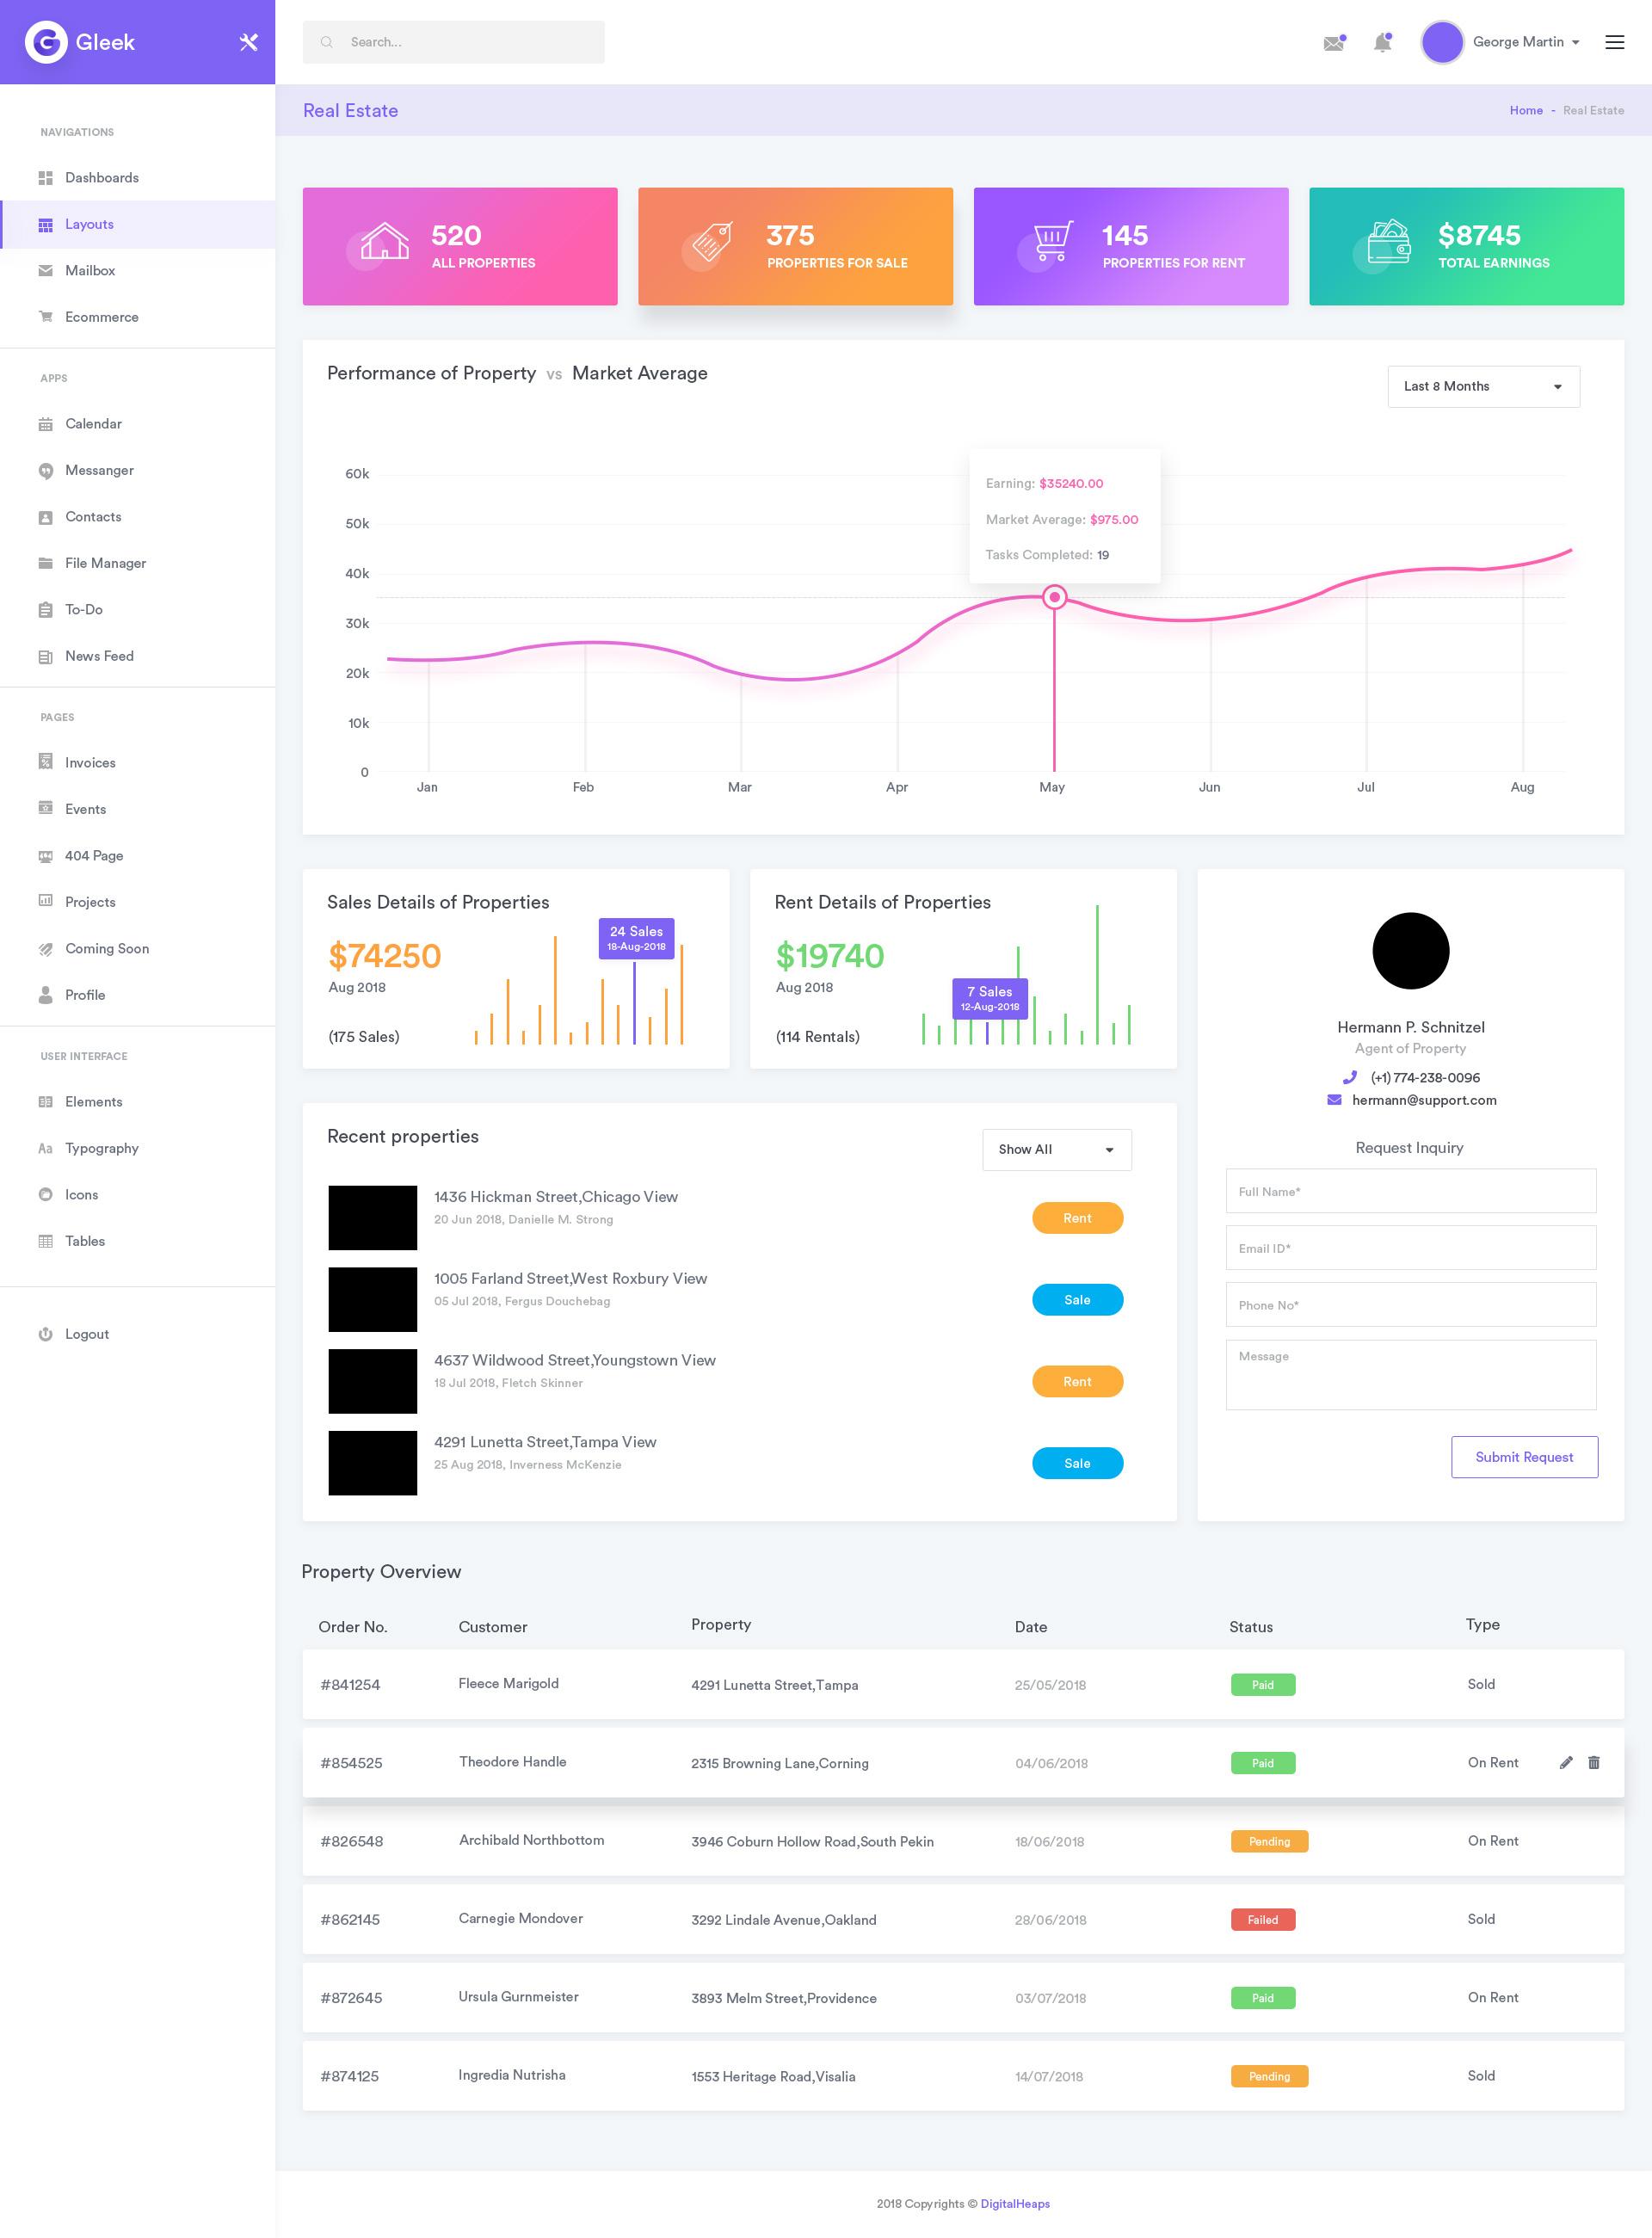Click the Logout power icon
This screenshot has width=1652, height=2238.
(45, 1334)
